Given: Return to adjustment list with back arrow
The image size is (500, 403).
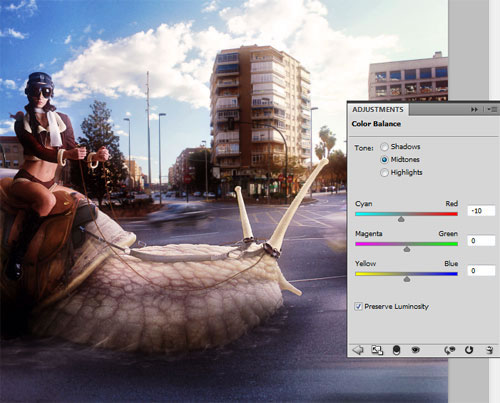Looking at the screenshot, I should tap(358, 350).
